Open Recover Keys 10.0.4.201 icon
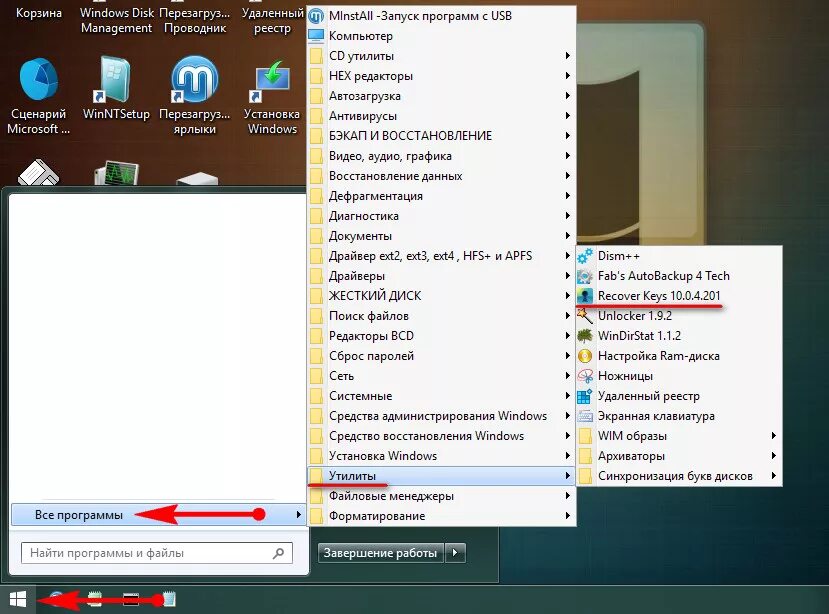Image resolution: width=829 pixels, height=614 pixels. [x=585, y=296]
